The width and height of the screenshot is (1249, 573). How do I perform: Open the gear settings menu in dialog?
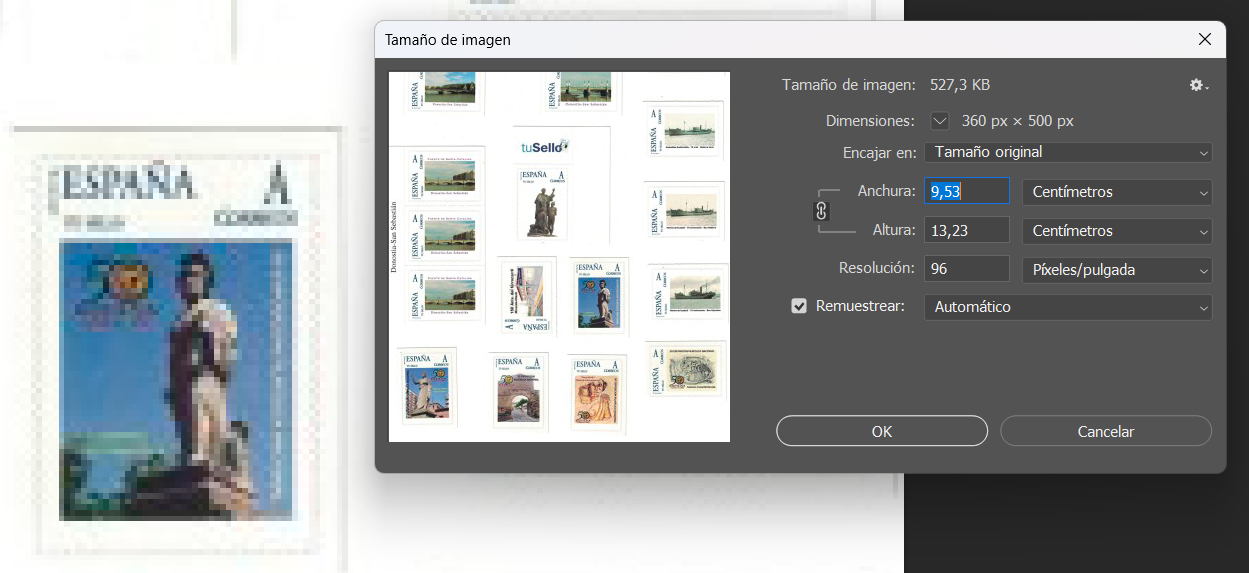[1197, 86]
